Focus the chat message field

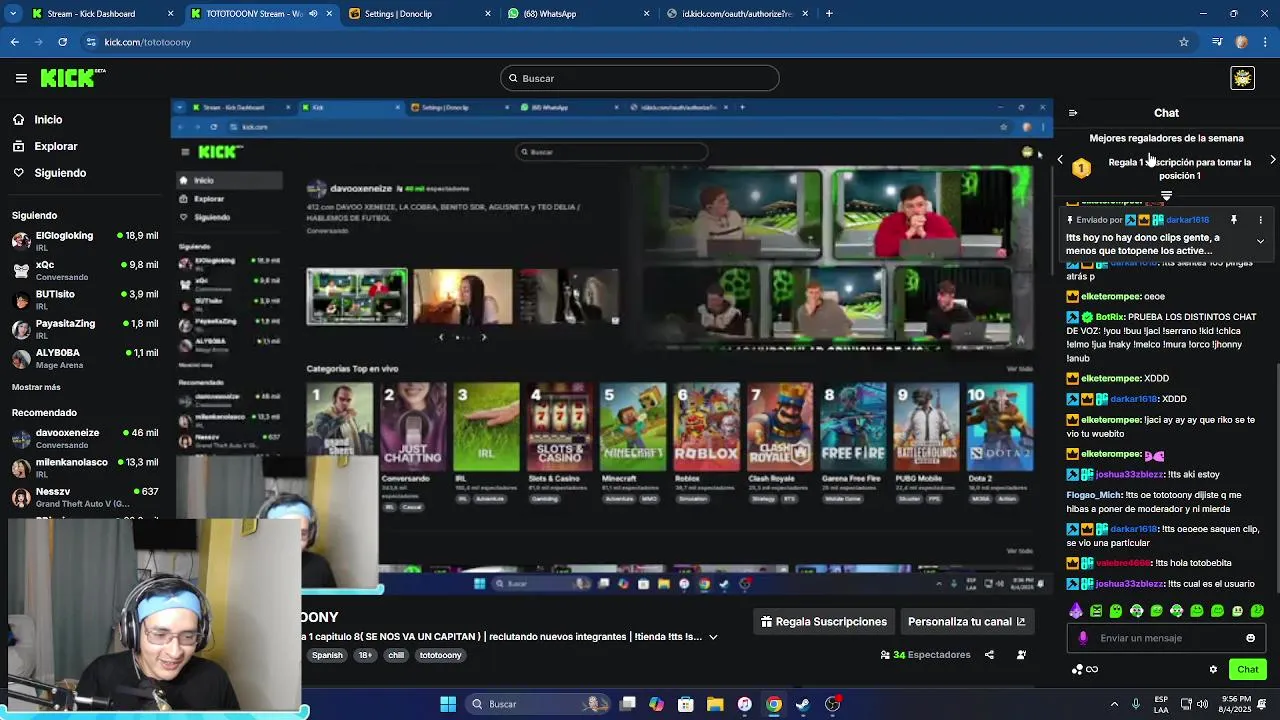point(1166,638)
